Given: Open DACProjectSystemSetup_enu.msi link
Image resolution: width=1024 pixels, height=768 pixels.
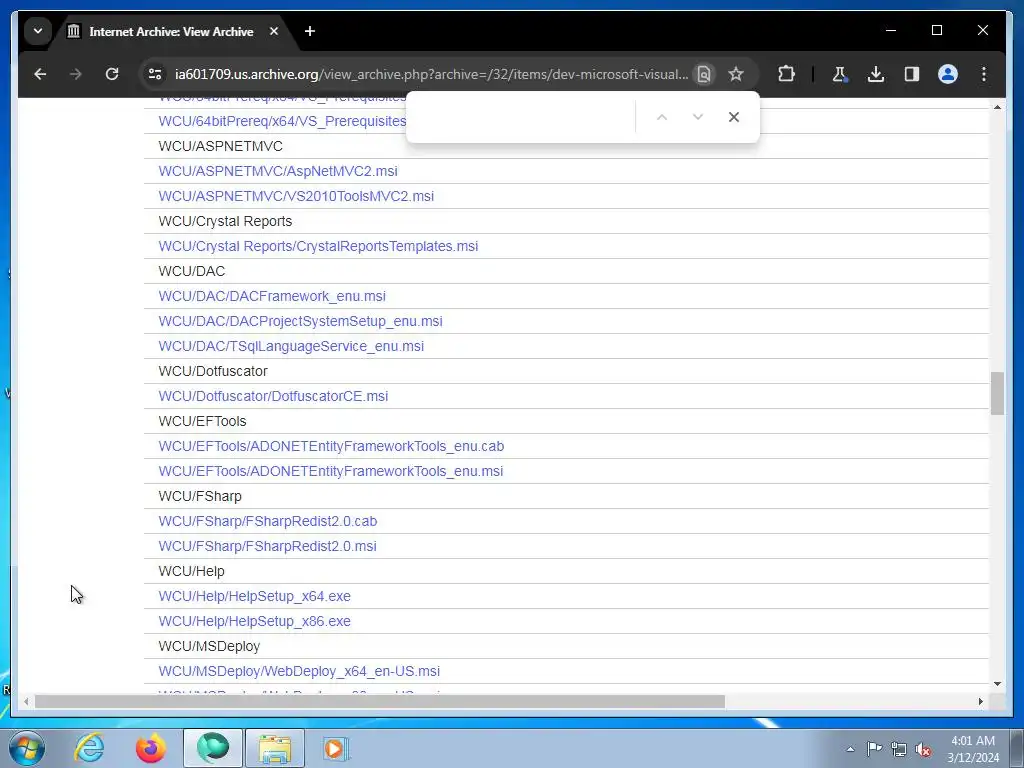Looking at the screenshot, I should pyautogui.click(x=300, y=321).
